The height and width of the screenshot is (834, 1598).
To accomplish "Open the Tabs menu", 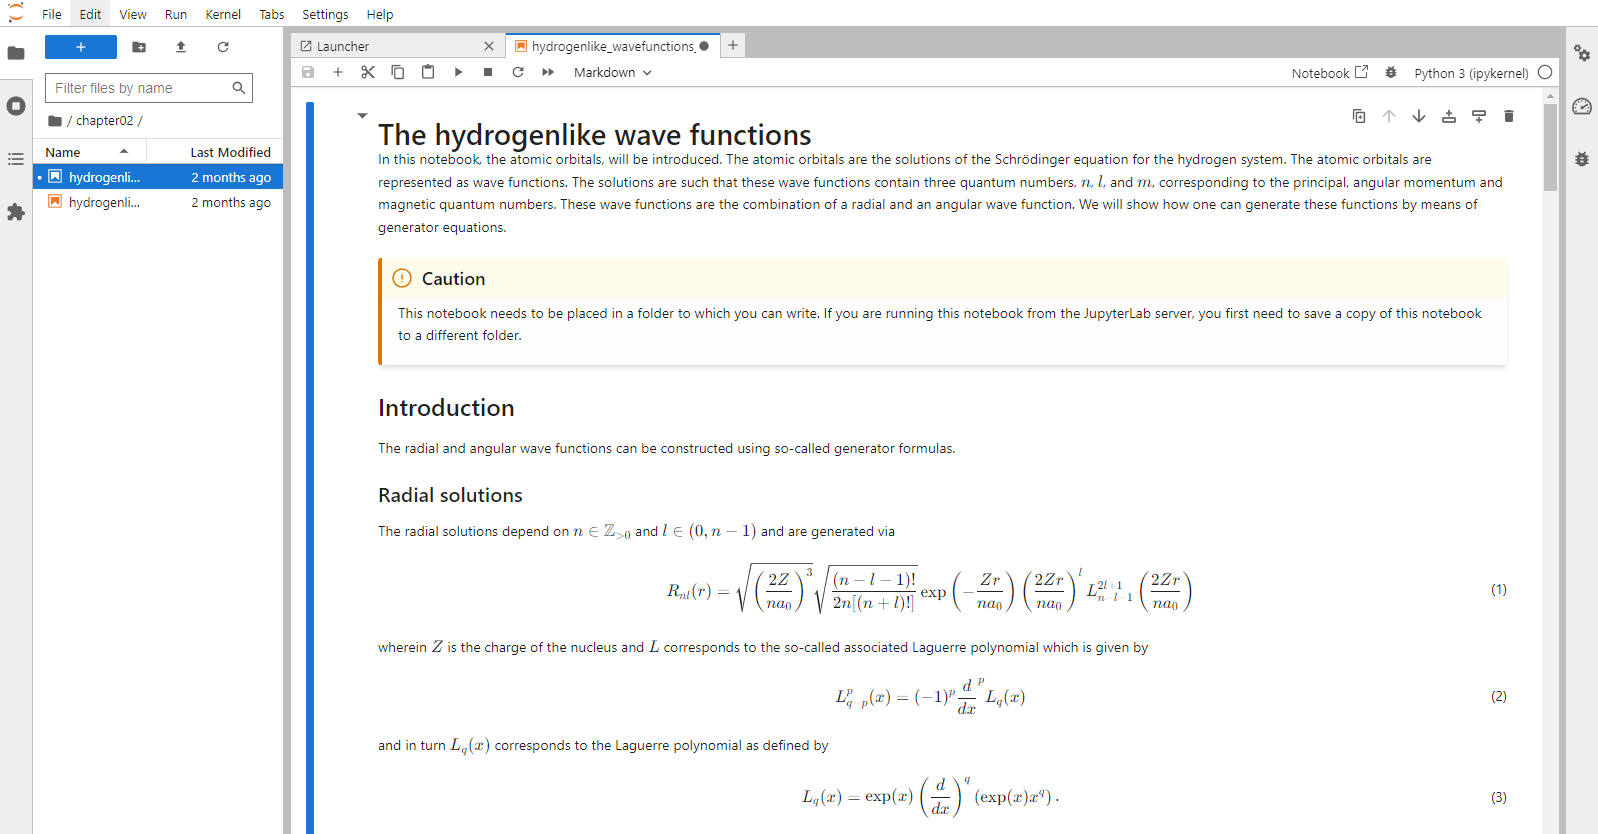I will (x=272, y=14).
